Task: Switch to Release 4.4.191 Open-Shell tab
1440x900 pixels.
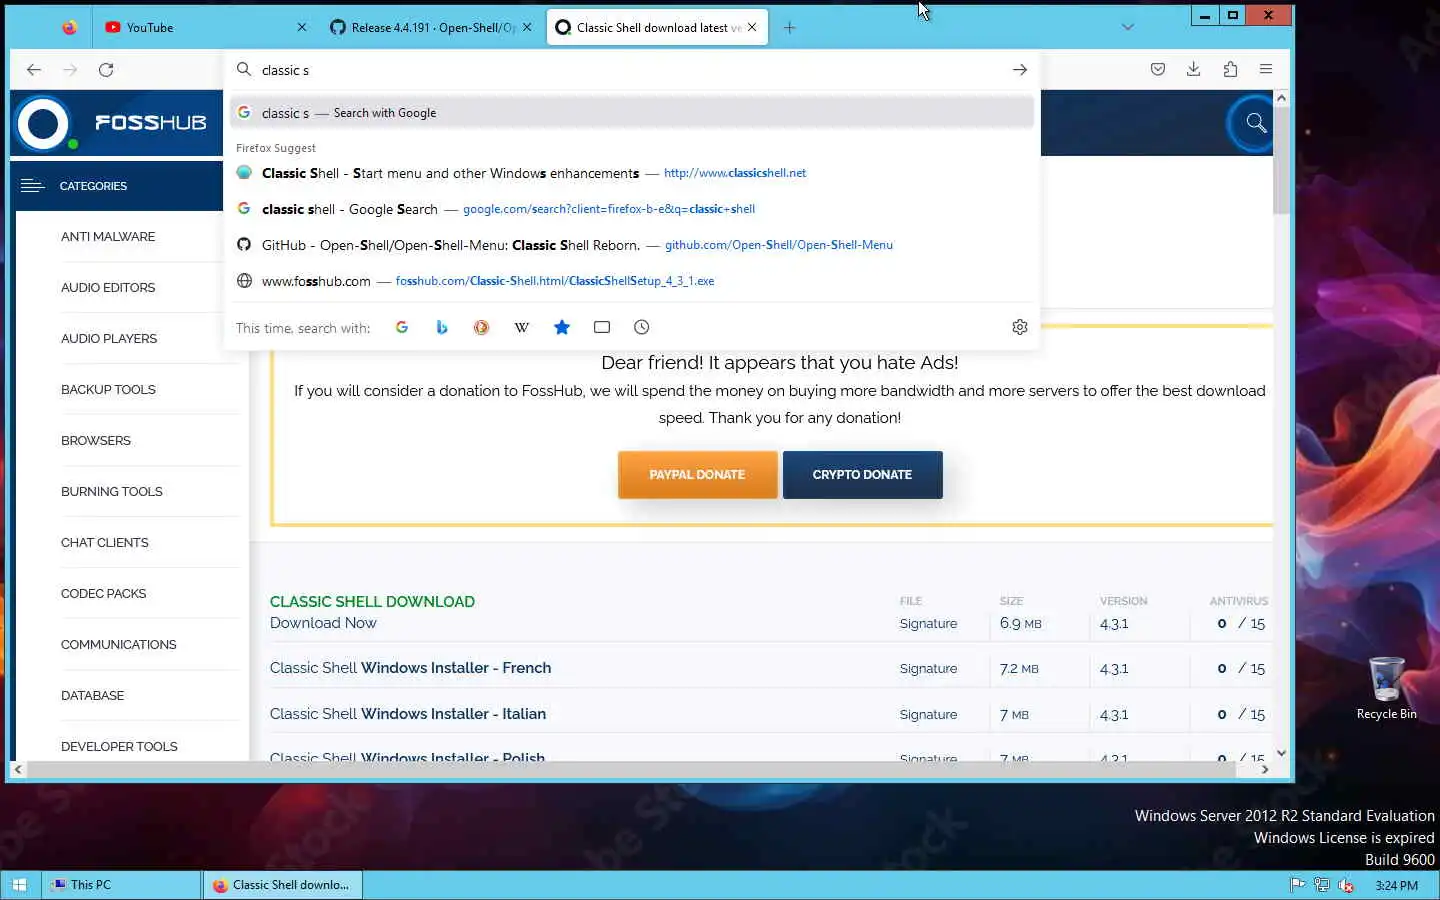Action: coord(432,28)
